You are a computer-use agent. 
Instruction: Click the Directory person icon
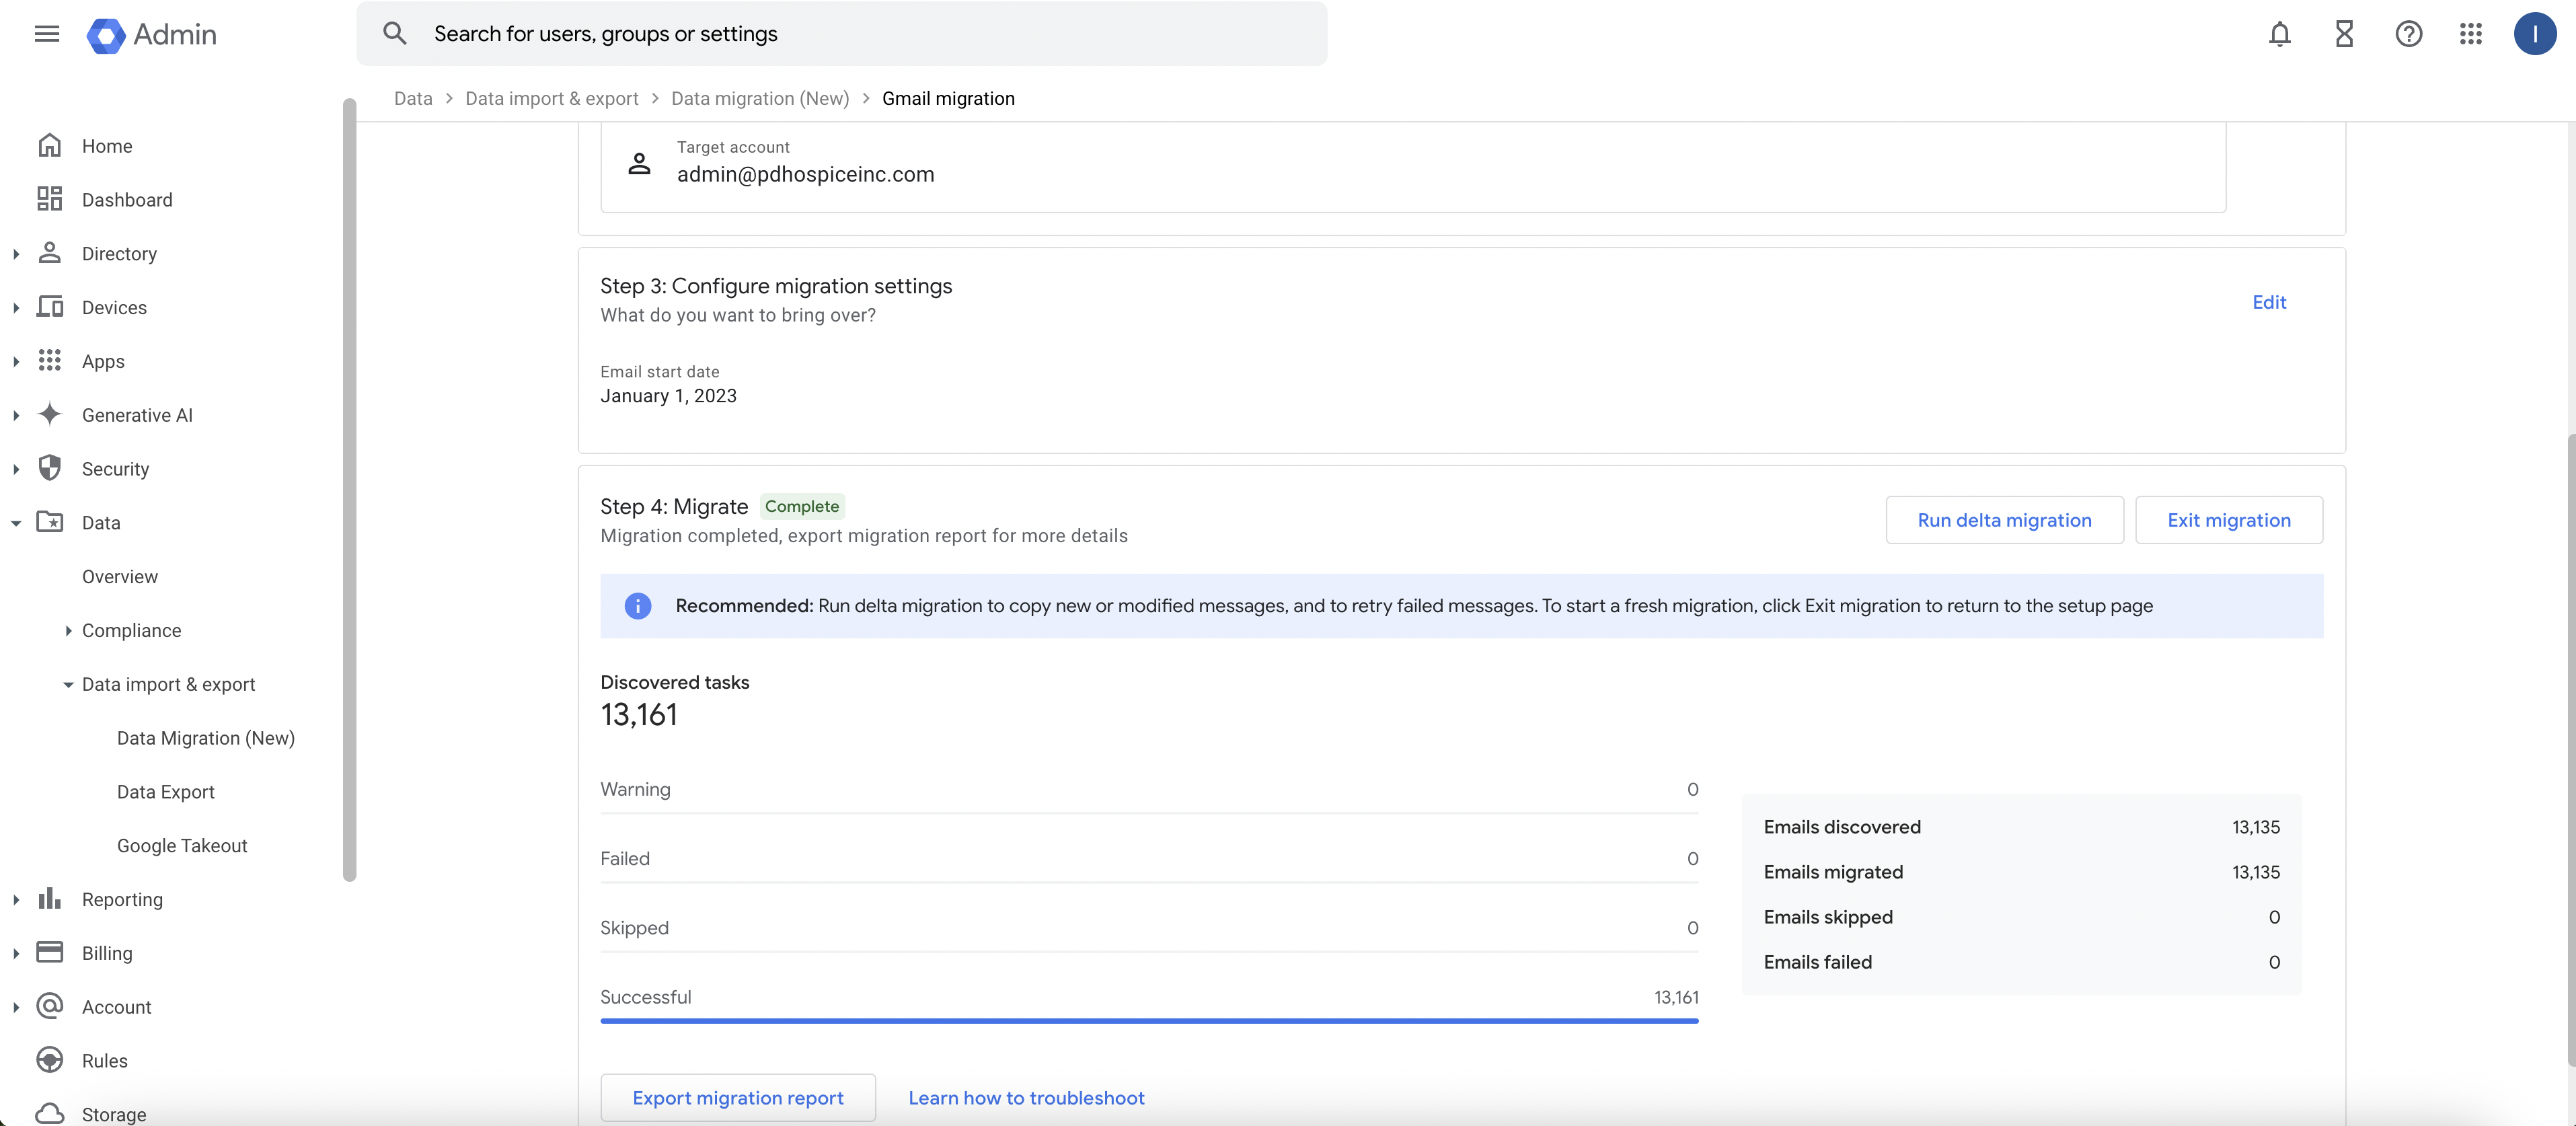pos(50,253)
